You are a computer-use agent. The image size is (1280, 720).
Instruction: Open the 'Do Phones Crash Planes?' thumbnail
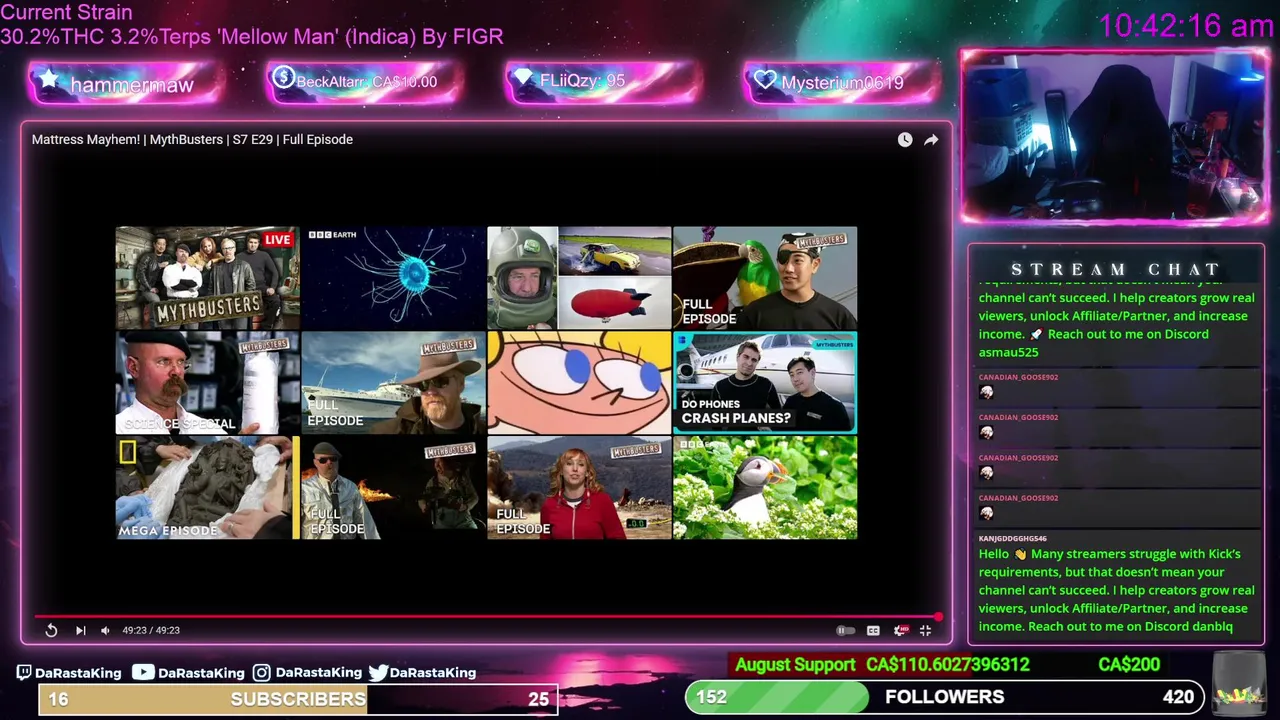click(x=765, y=383)
